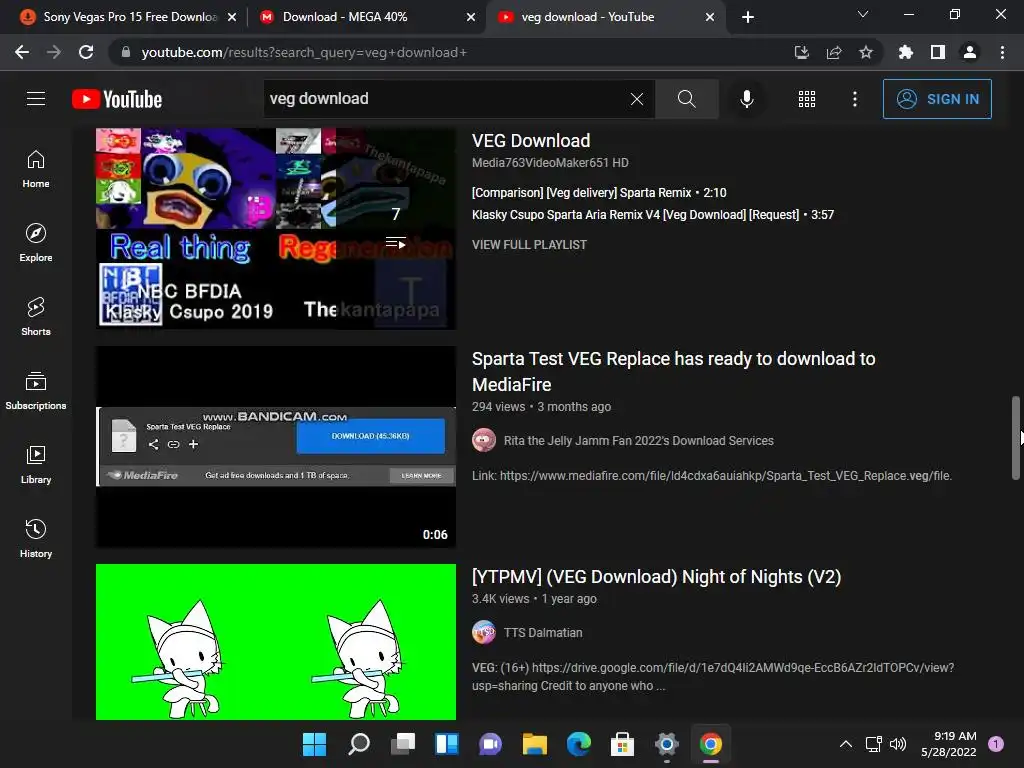Screen dimensions: 1024x768
Task: Reload the page with the refresh icon
Action: point(86,52)
